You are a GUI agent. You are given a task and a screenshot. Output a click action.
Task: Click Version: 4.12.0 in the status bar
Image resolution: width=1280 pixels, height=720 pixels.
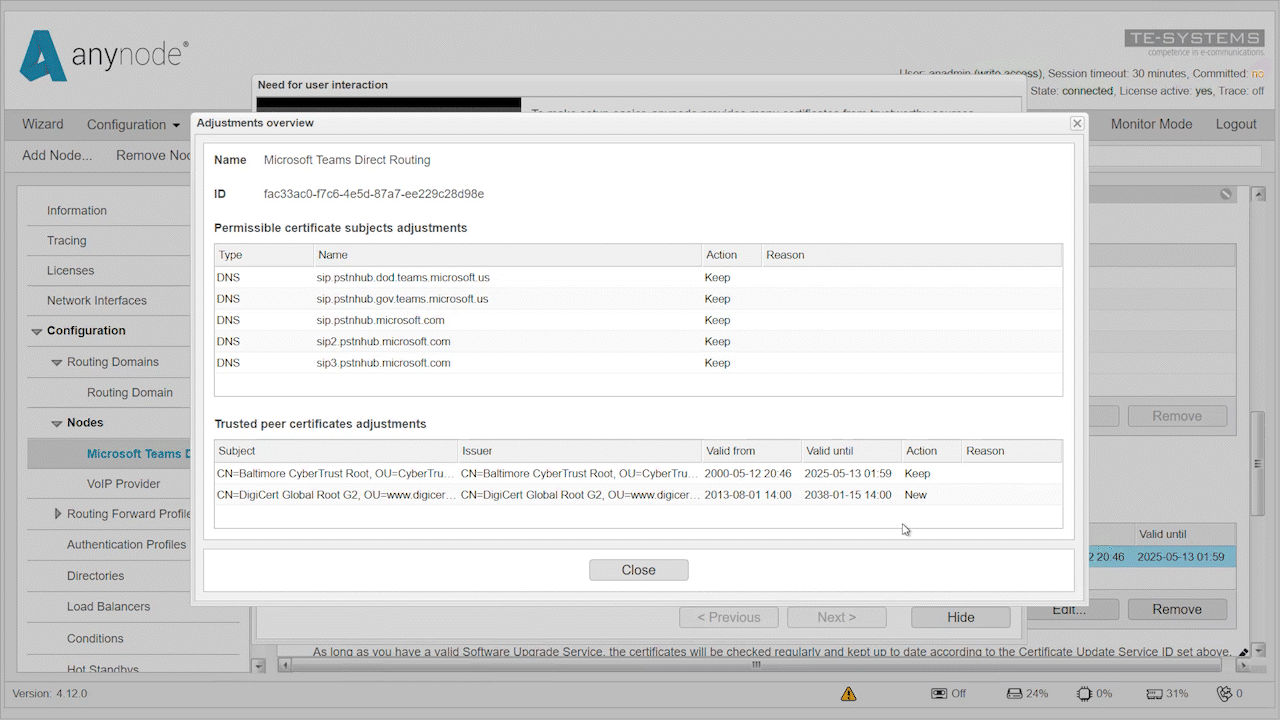click(50, 693)
